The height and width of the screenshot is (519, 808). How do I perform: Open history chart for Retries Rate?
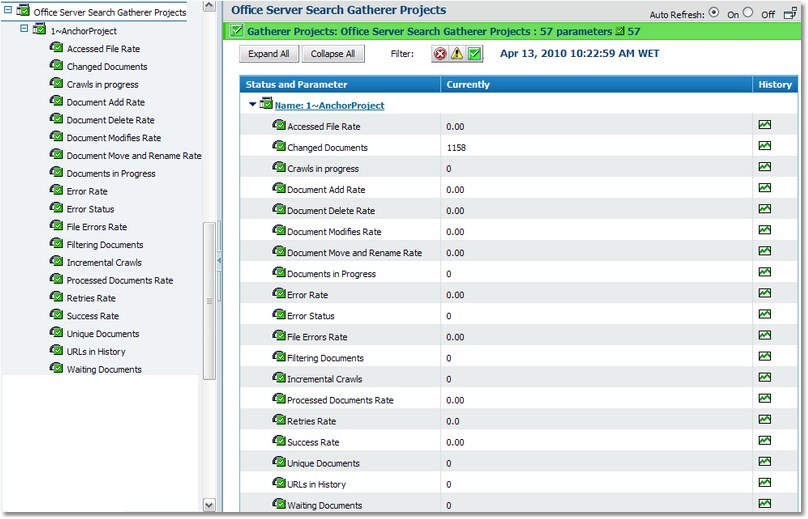click(765, 420)
